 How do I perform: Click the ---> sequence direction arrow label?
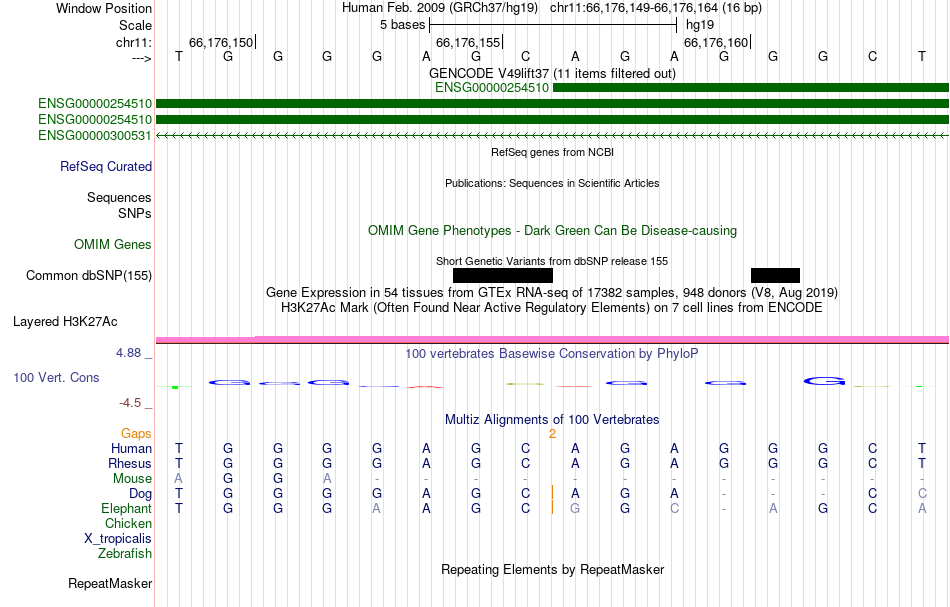click(x=142, y=58)
